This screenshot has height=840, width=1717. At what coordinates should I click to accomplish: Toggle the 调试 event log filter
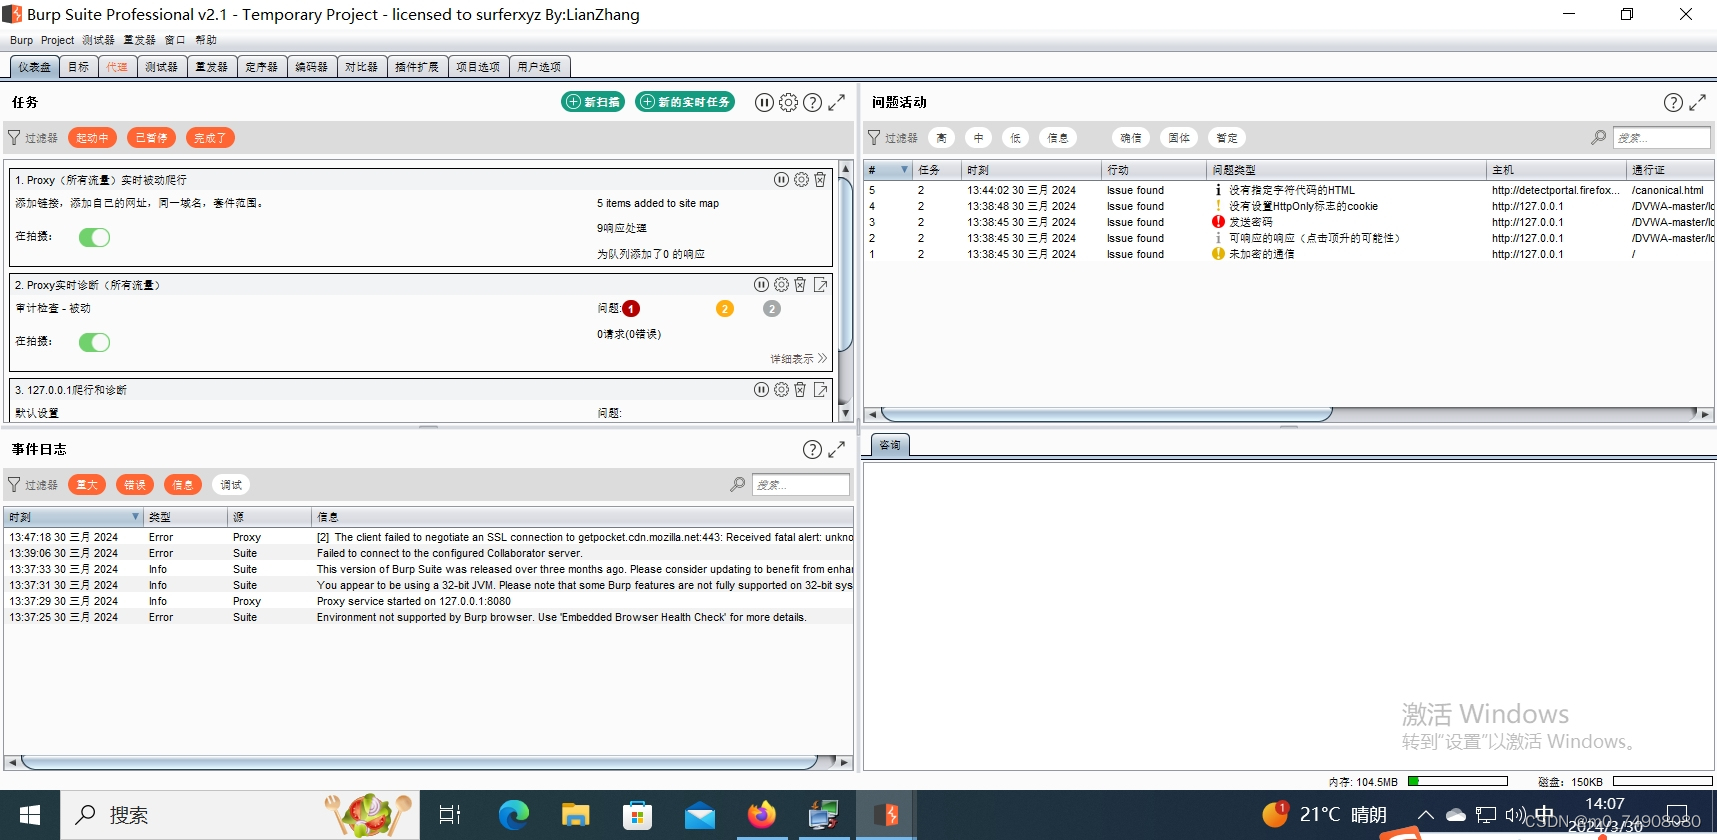[x=231, y=485]
